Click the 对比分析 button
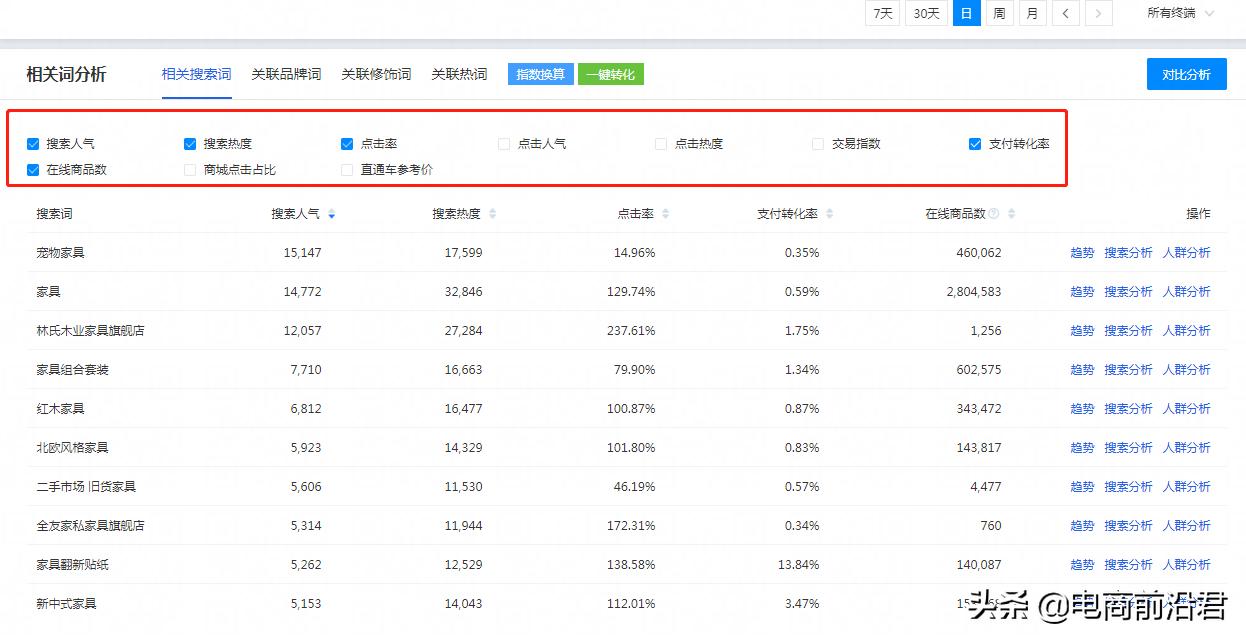This screenshot has height=640, width=1246. (1186, 74)
